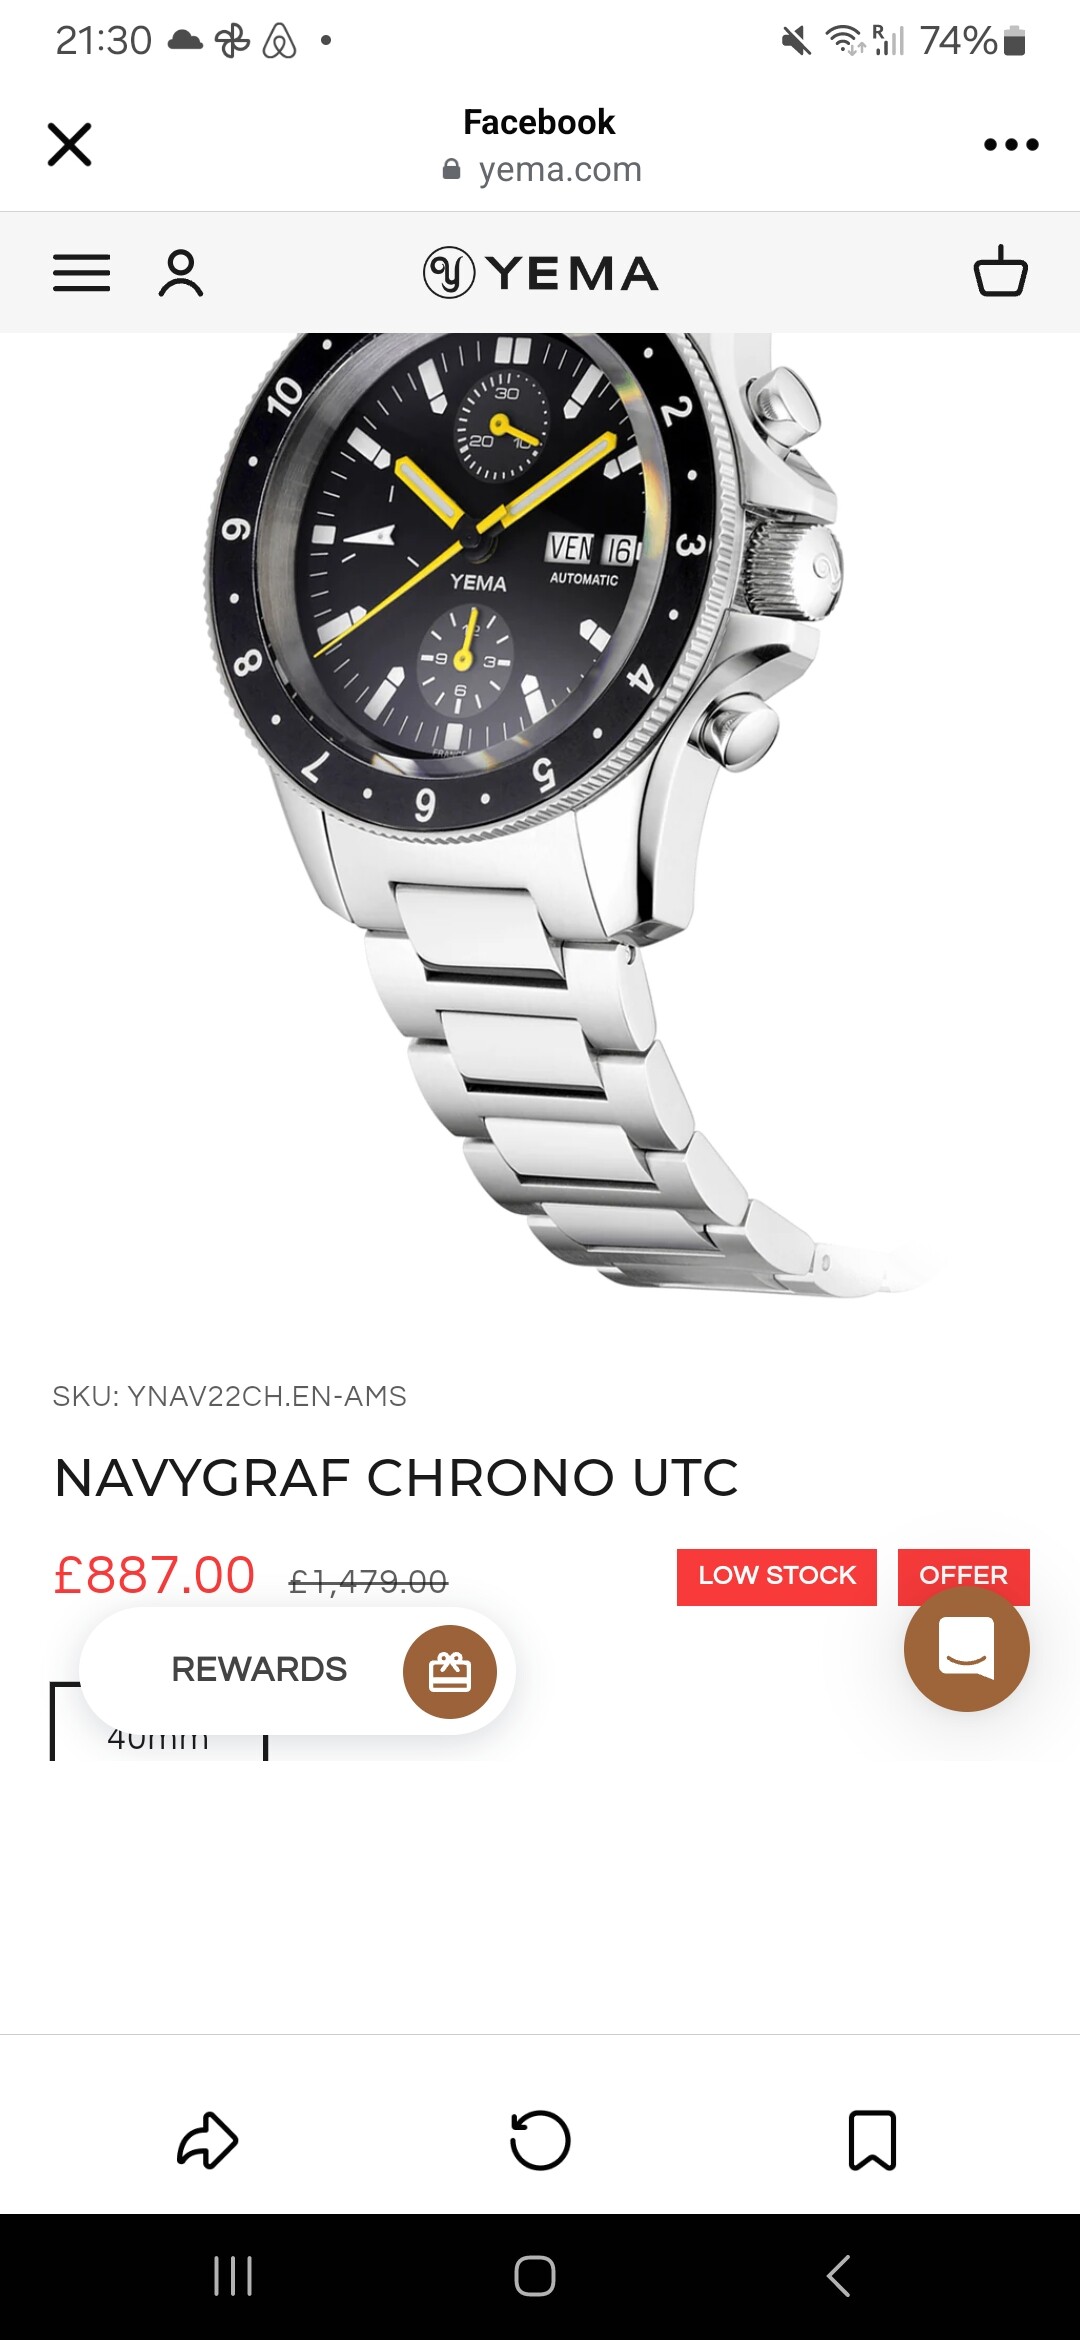Reload the page with refresh icon

540,2140
